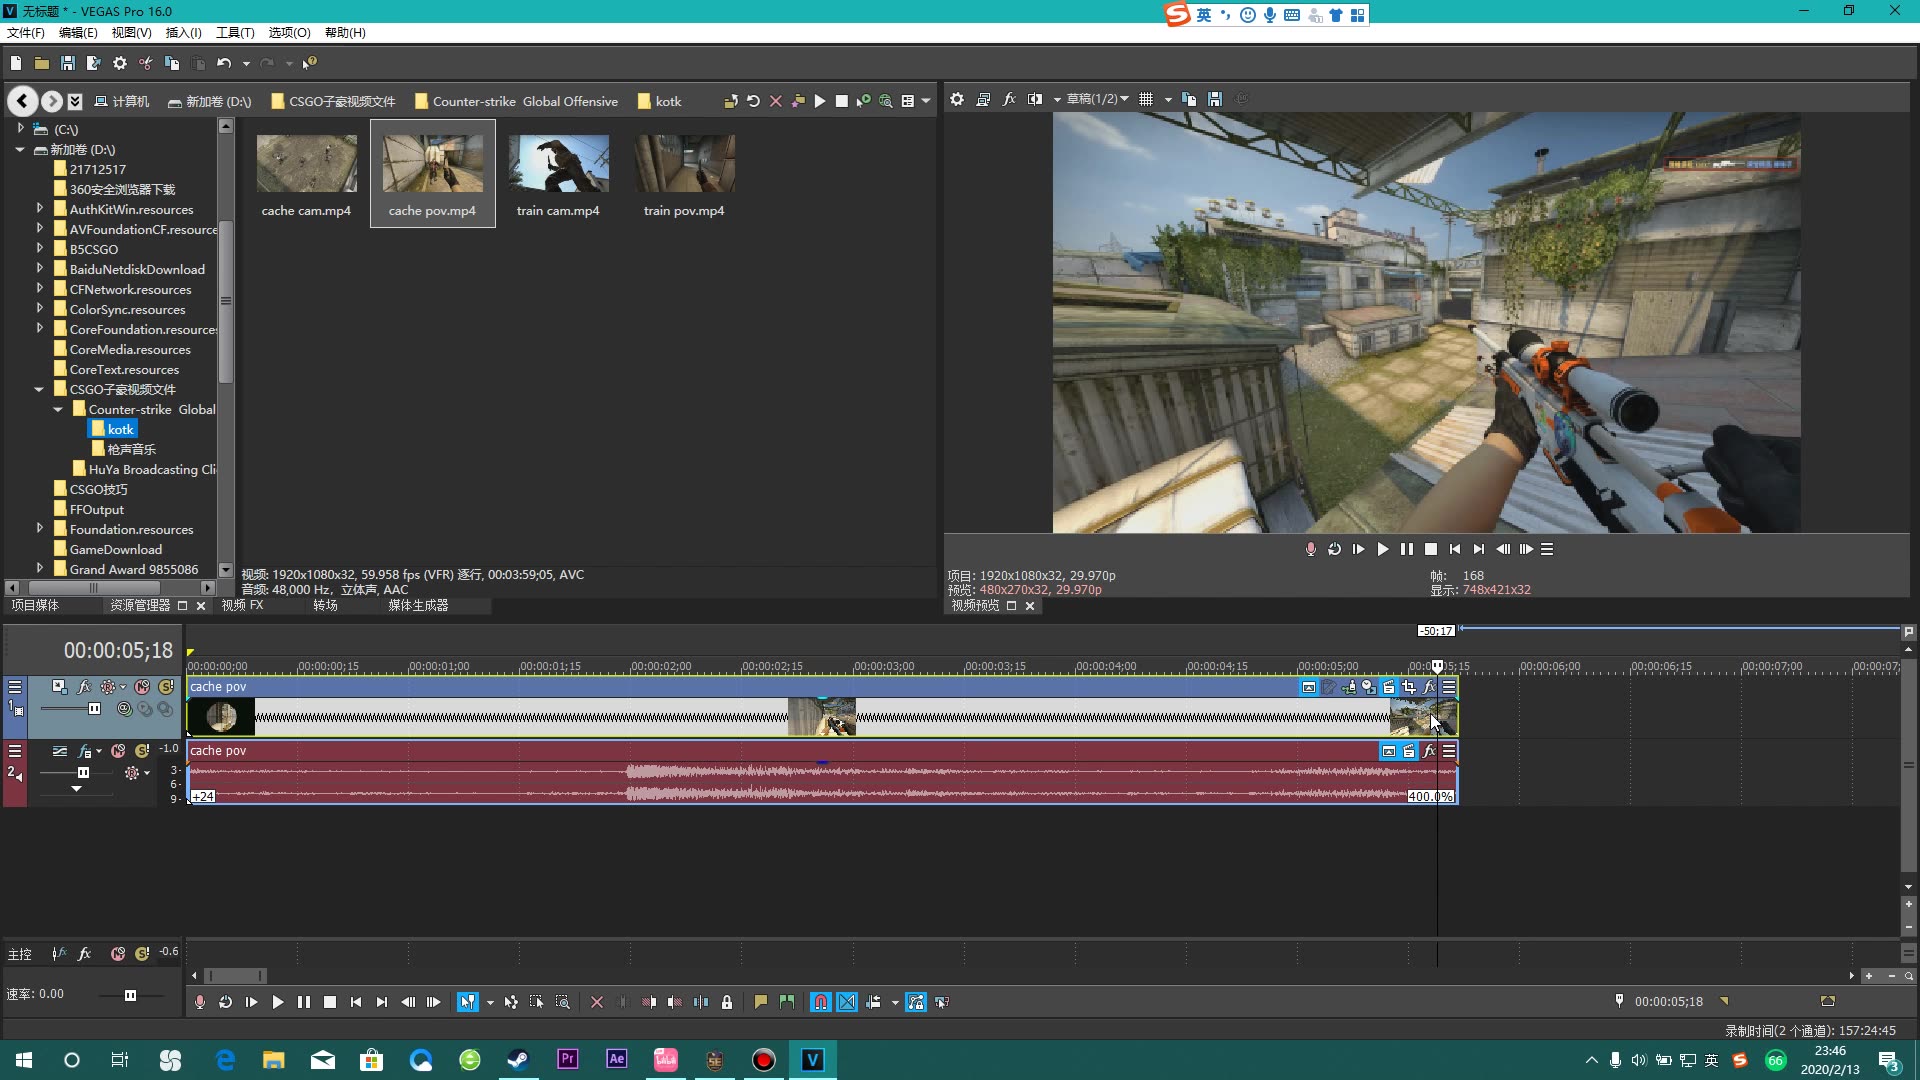Refresh the explorer view
The image size is (1920, 1080).
pyautogui.click(x=753, y=101)
